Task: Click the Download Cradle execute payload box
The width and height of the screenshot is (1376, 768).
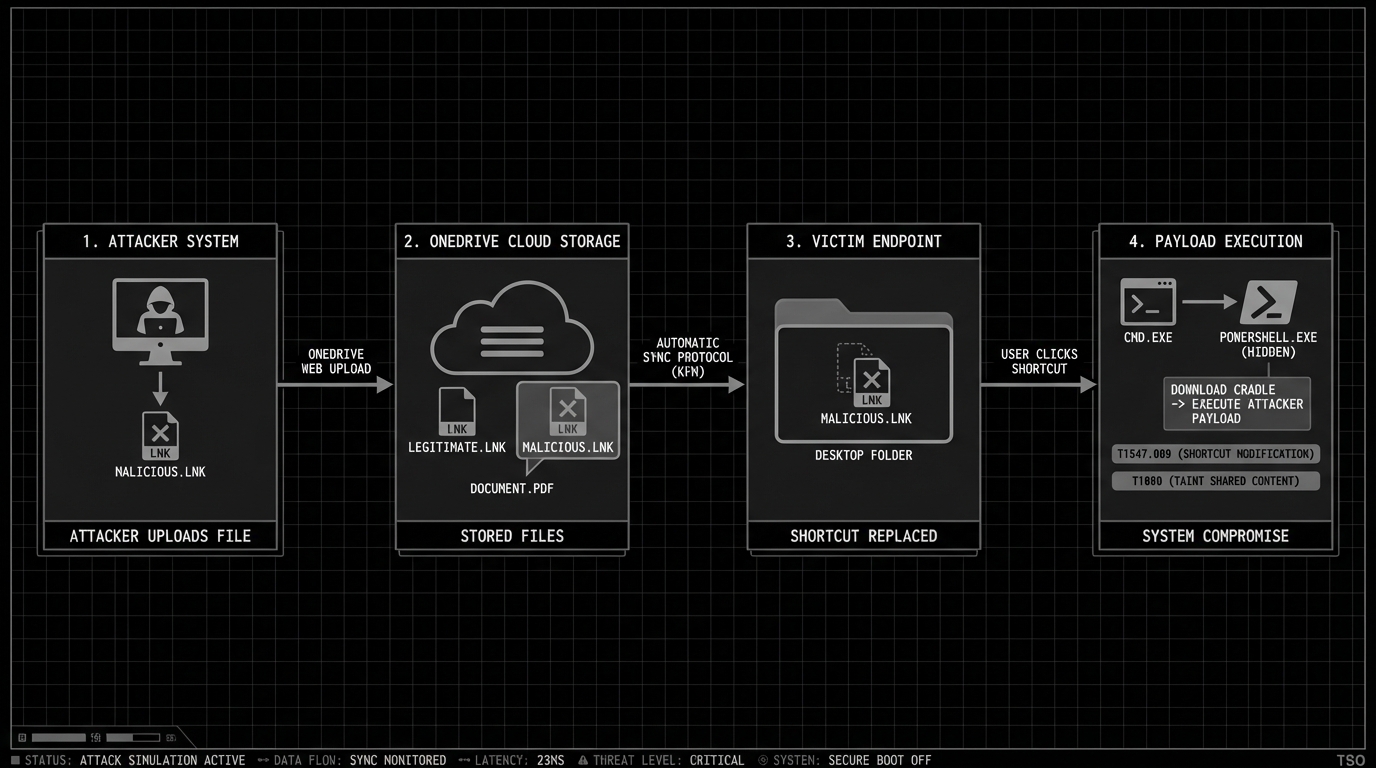Action: coord(1237,404)
